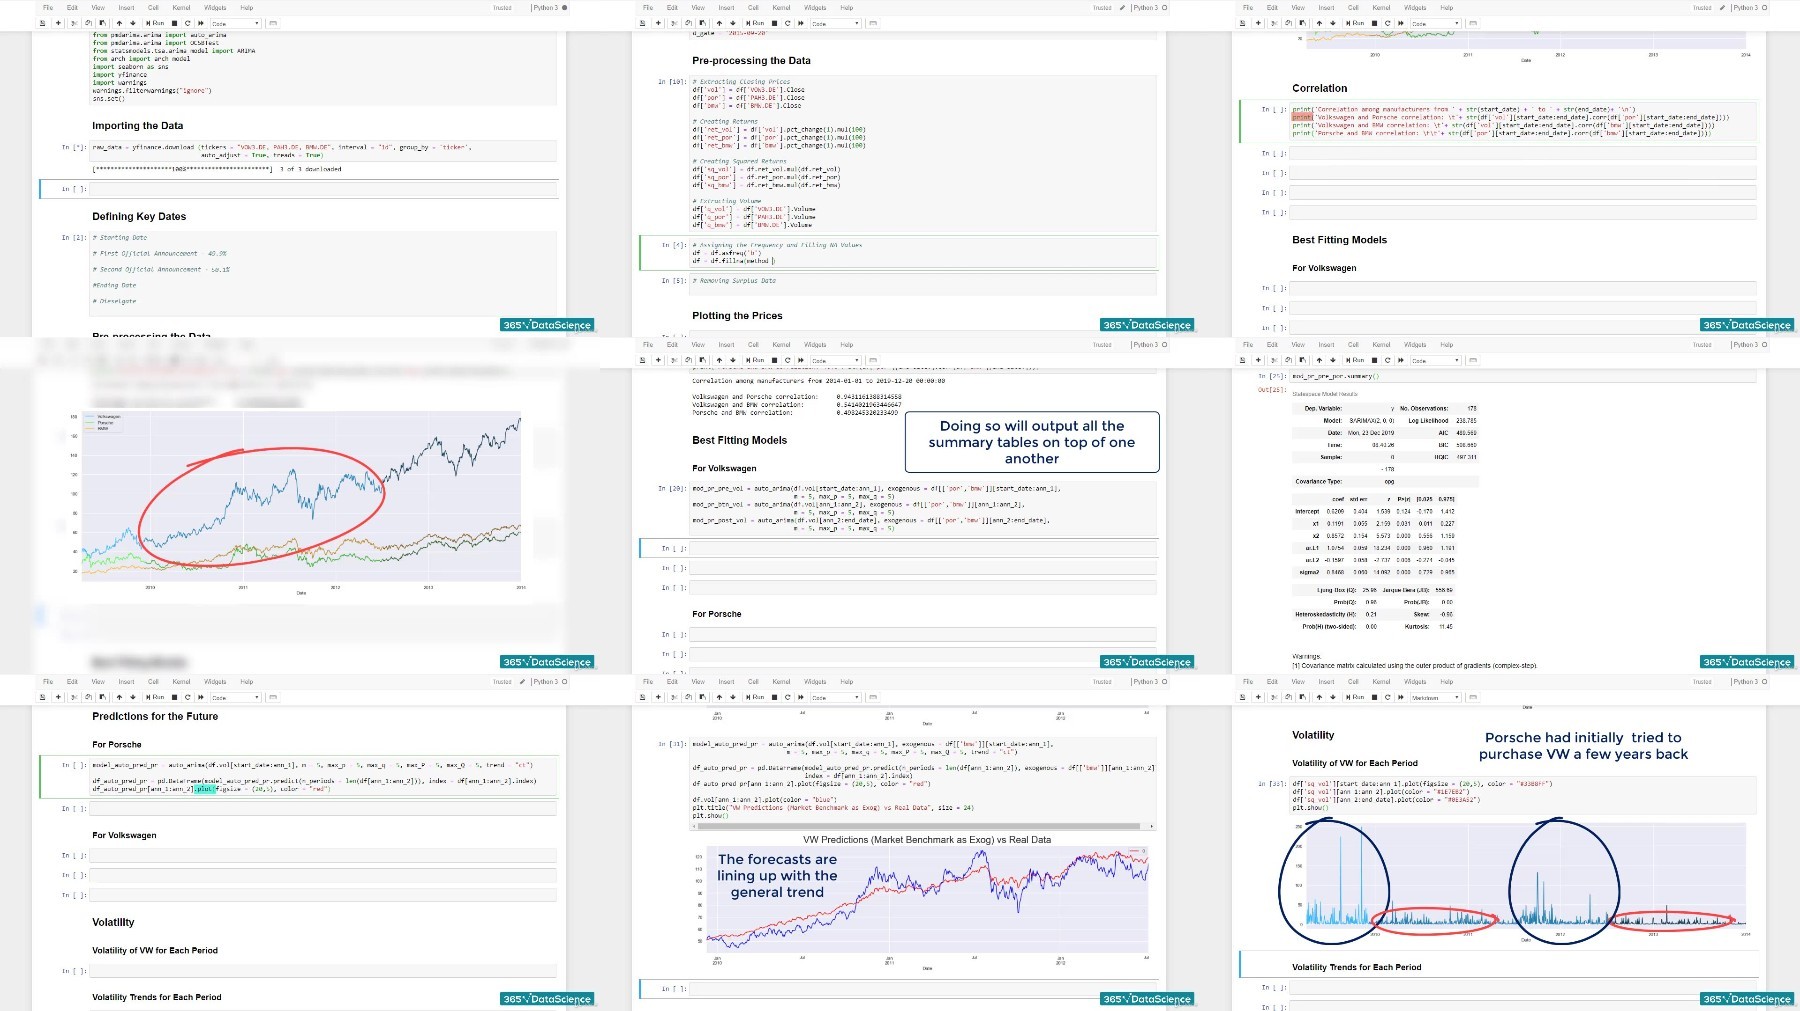Screen dimensions: 1800x1011
Task: Add a new cell in the Correlation notebook toolbar
Action: click(x=1258, y=23)
